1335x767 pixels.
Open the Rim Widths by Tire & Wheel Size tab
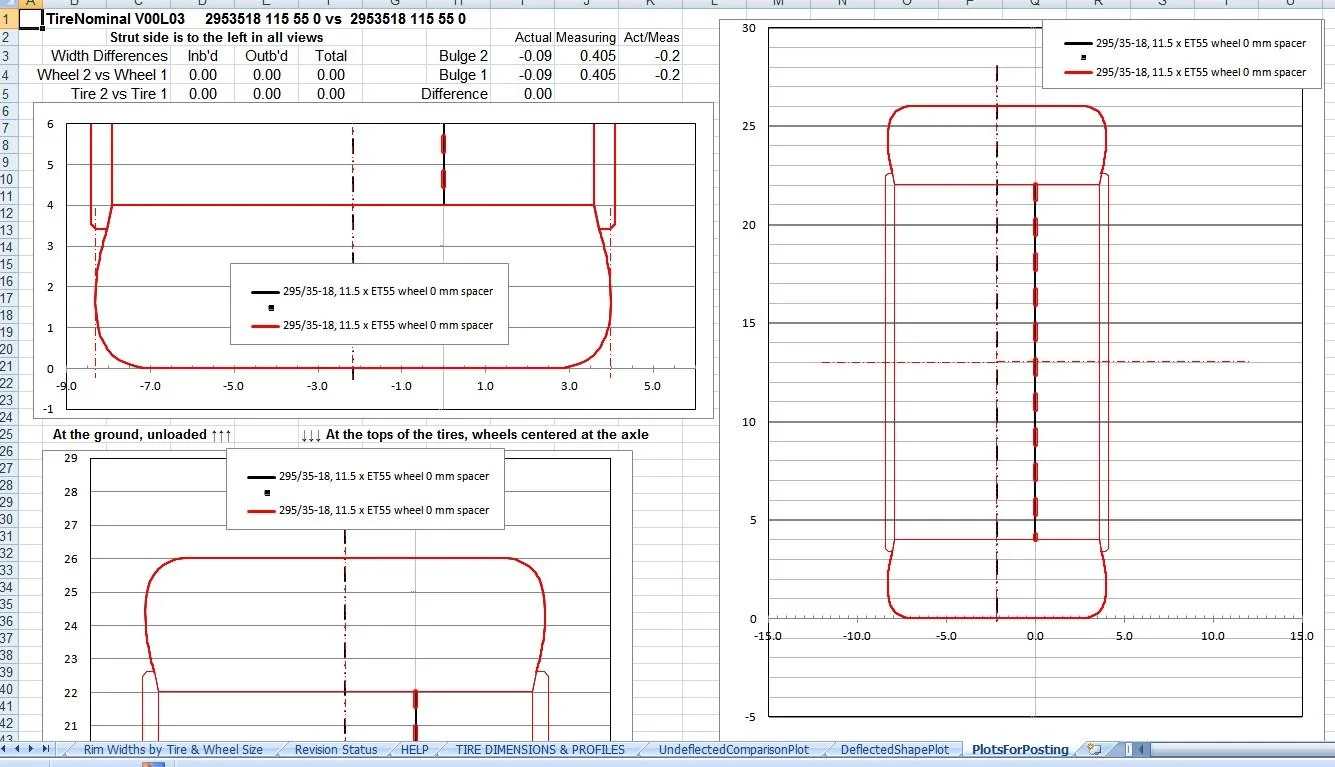[173, 749]
